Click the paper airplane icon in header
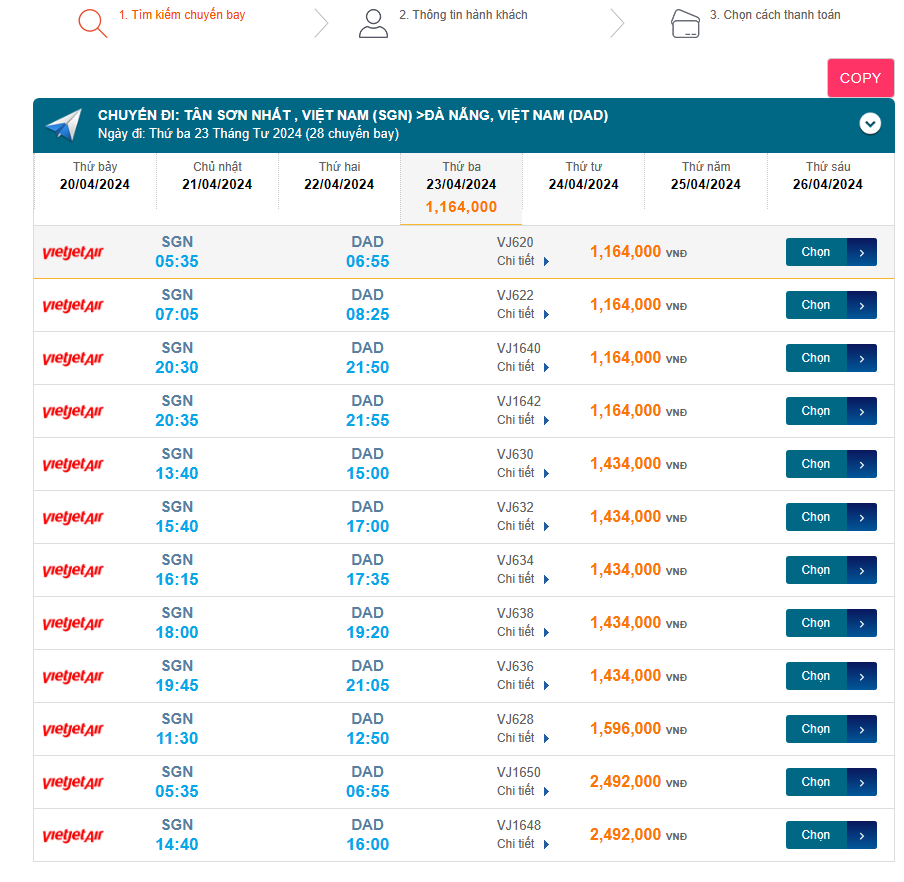The height and width of the screenshot is (882, 904). coord(63,125)
